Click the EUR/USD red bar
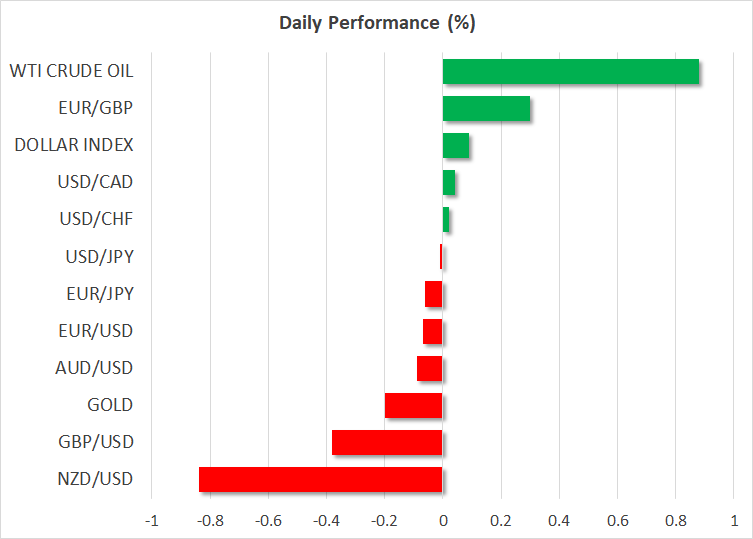This screenshot has width=753, height=539. [432, 331]
